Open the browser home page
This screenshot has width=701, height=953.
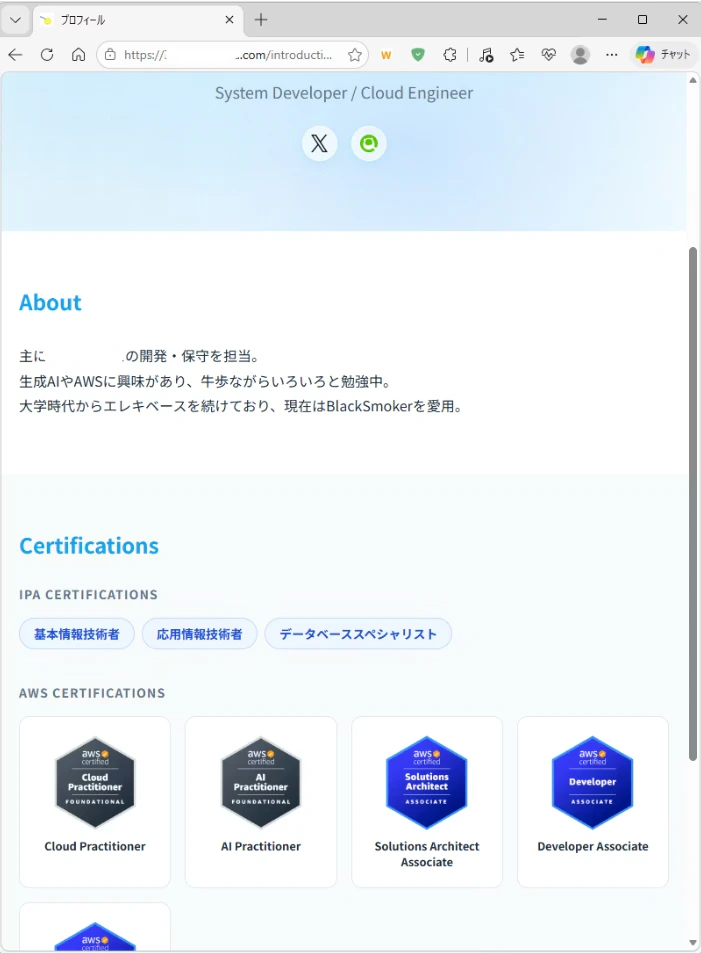coord(78,55)
